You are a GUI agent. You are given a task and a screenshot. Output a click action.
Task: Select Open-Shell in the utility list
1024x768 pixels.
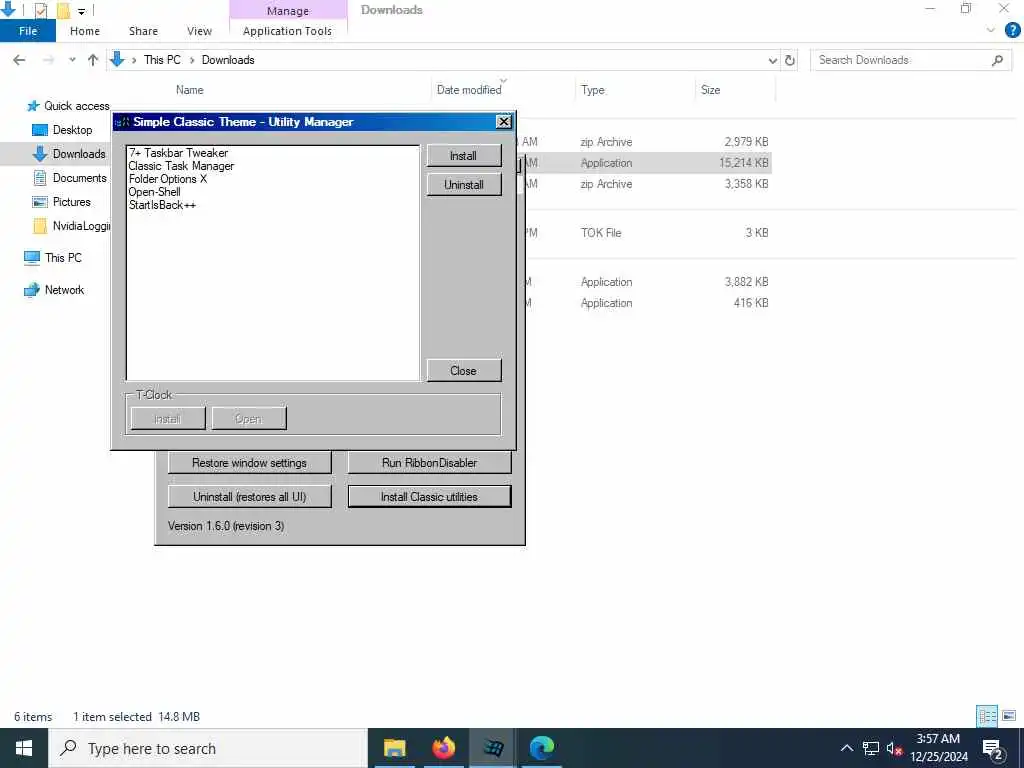pos(154,192)
